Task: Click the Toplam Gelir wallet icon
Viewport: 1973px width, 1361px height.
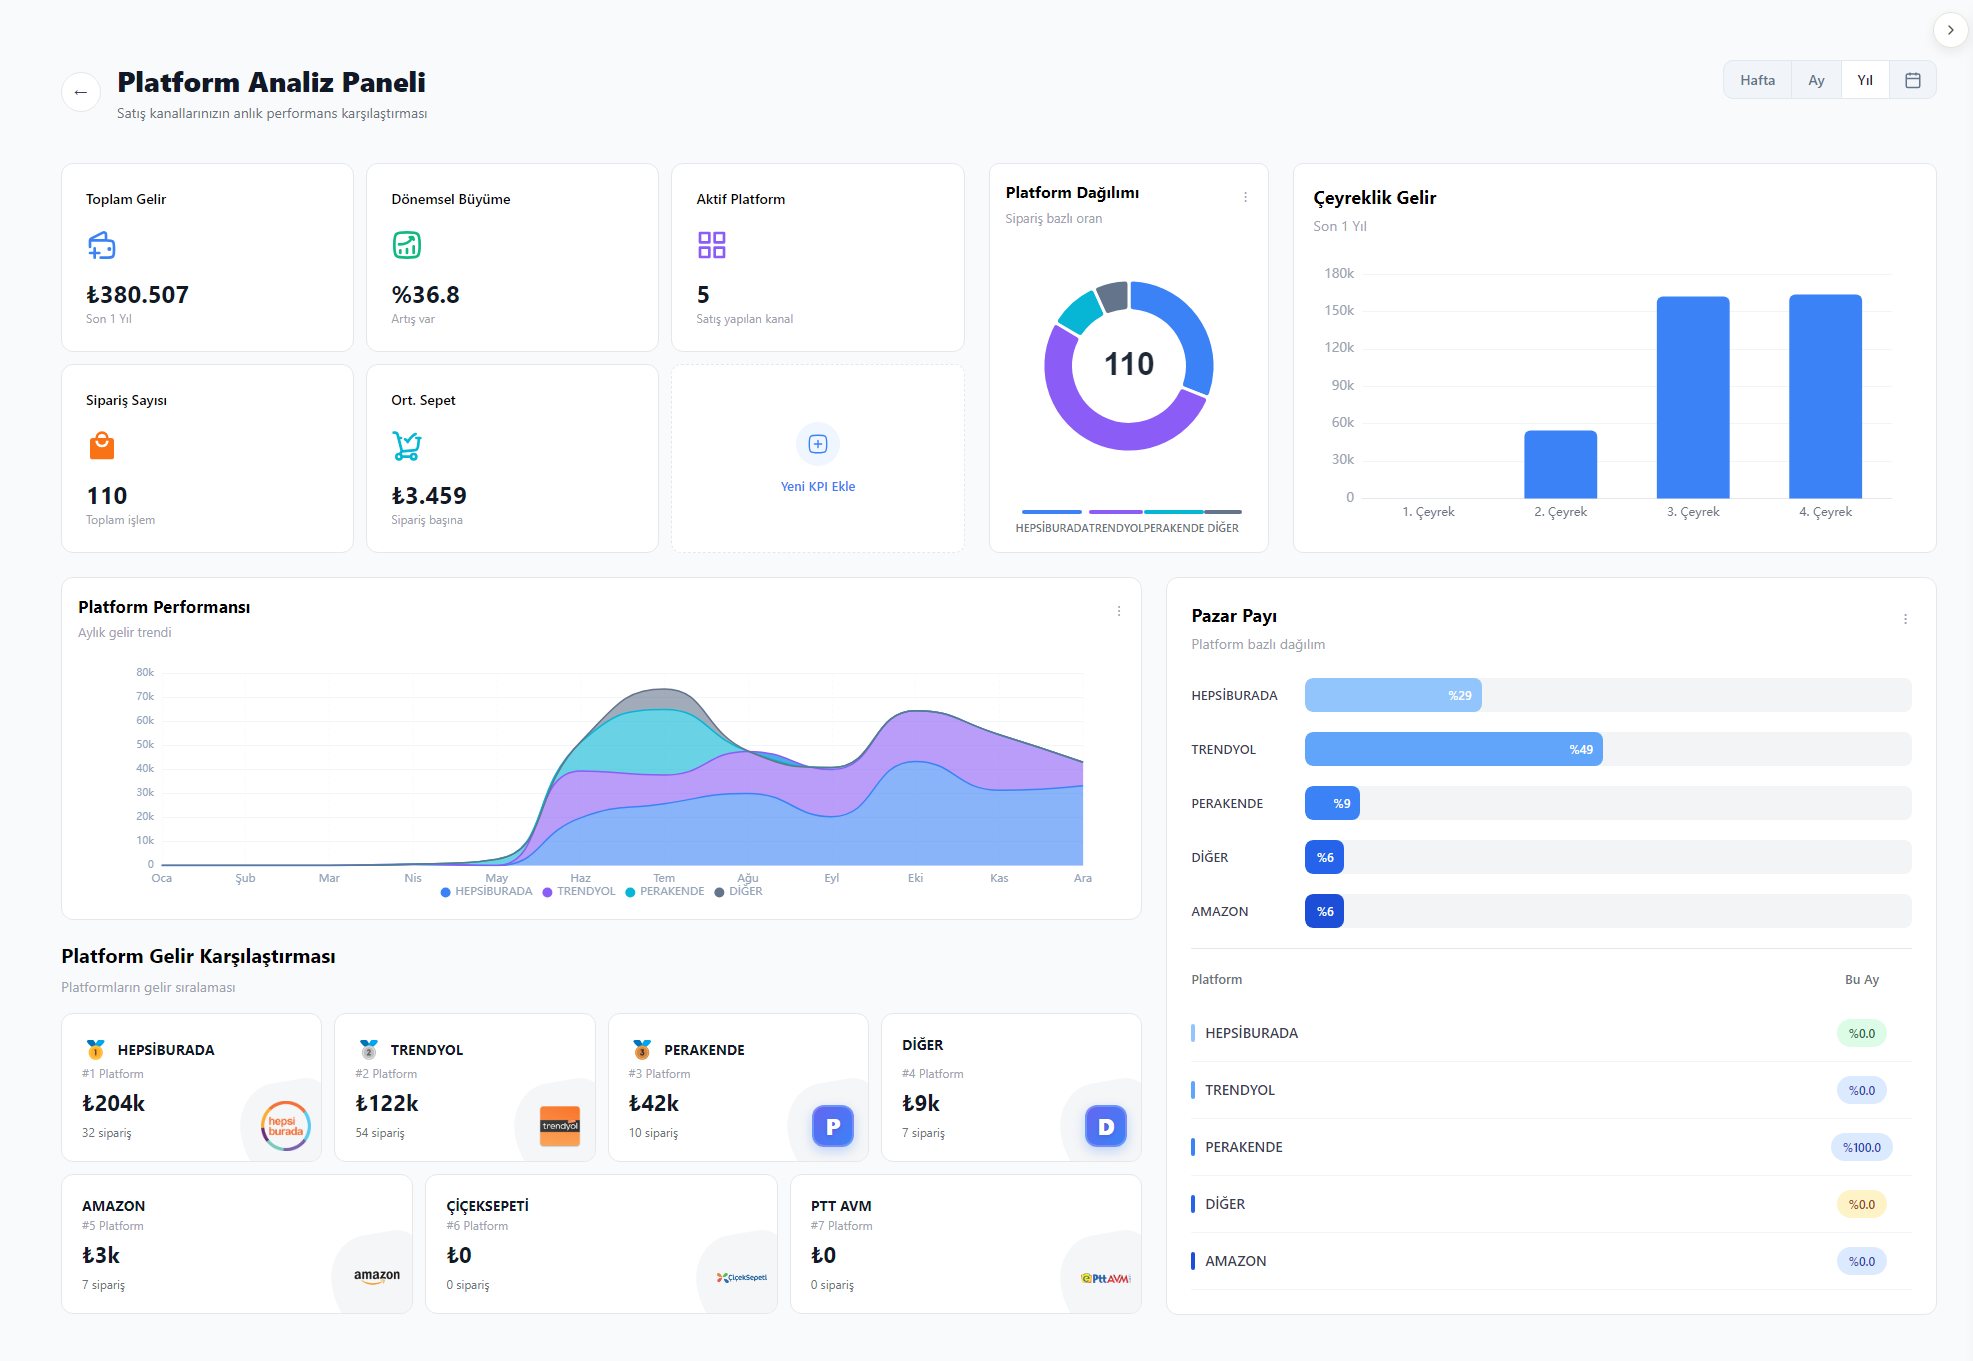Action: tap(102, 245)
